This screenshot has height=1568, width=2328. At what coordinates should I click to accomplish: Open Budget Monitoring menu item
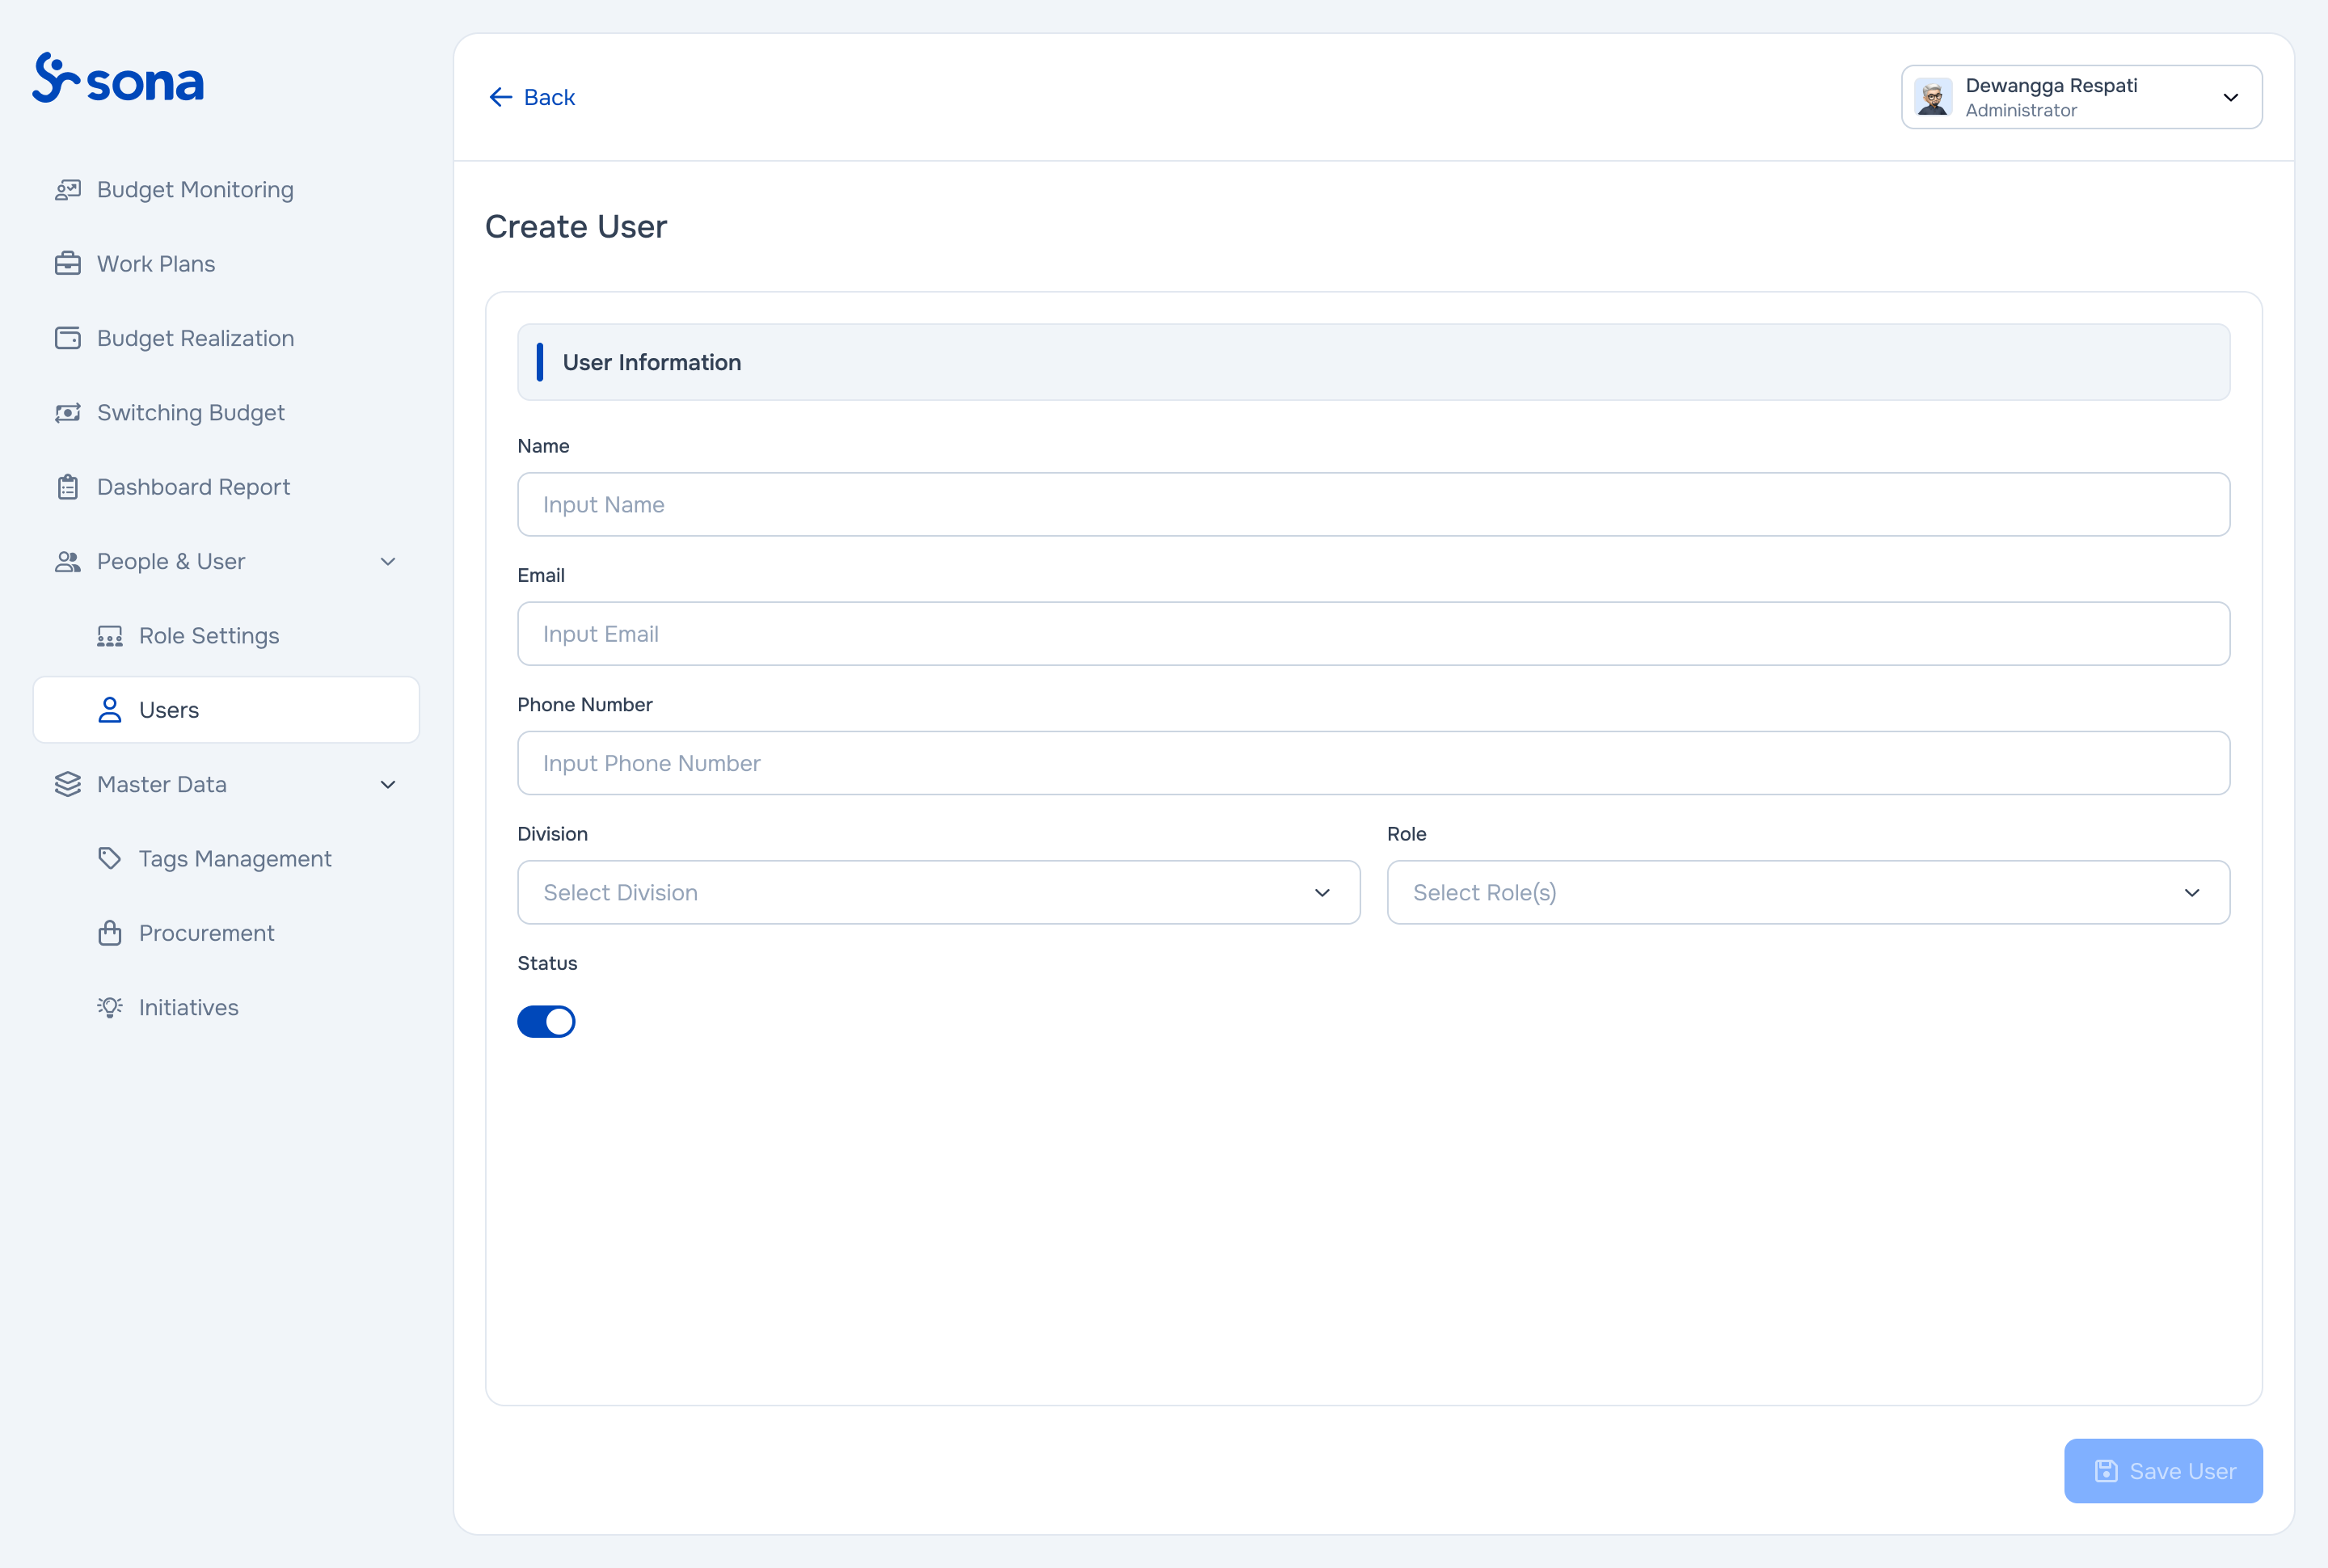coord(226,190)
